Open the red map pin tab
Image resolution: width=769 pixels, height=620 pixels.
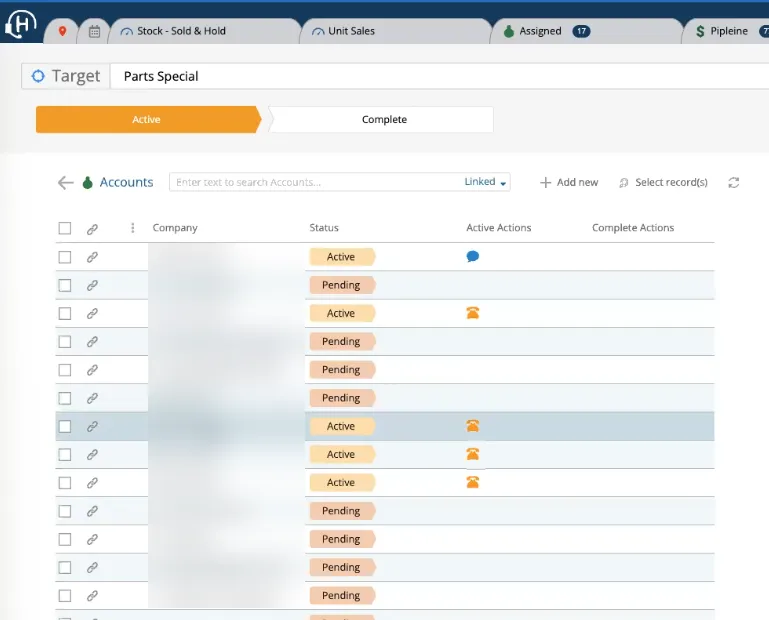point(62,31)
